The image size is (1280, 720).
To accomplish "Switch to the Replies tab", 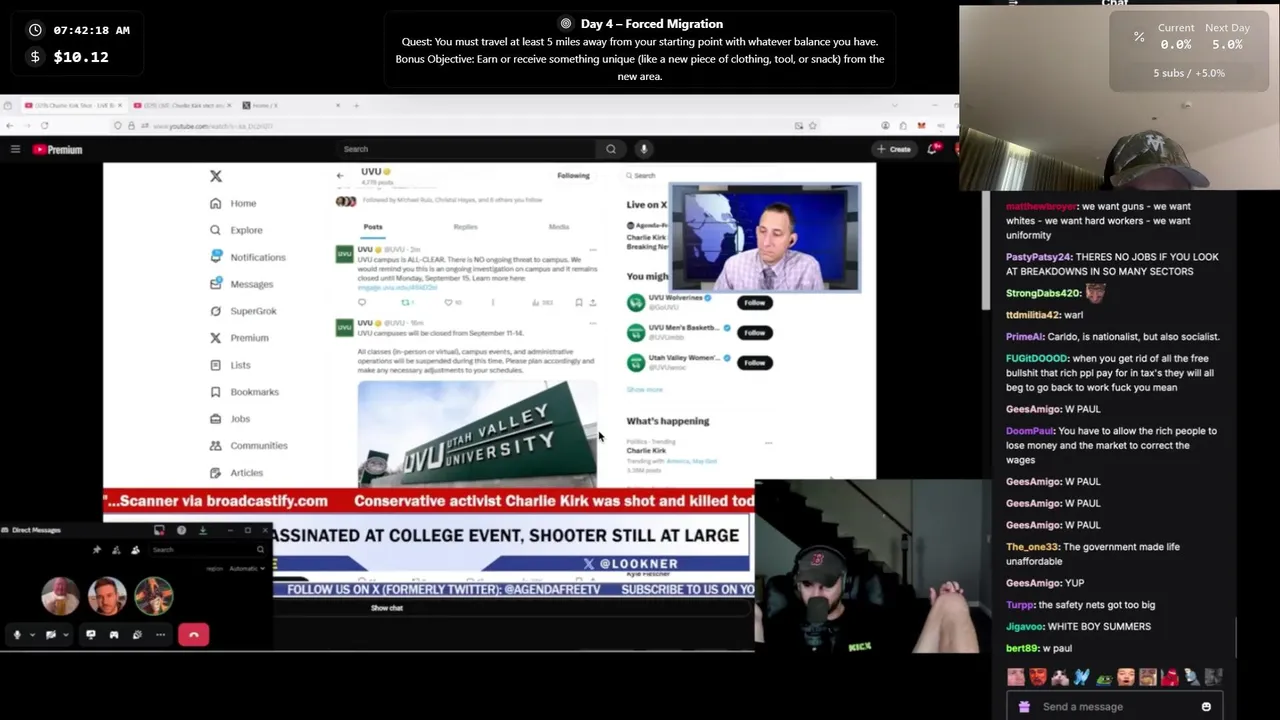I will click(465, 227).
